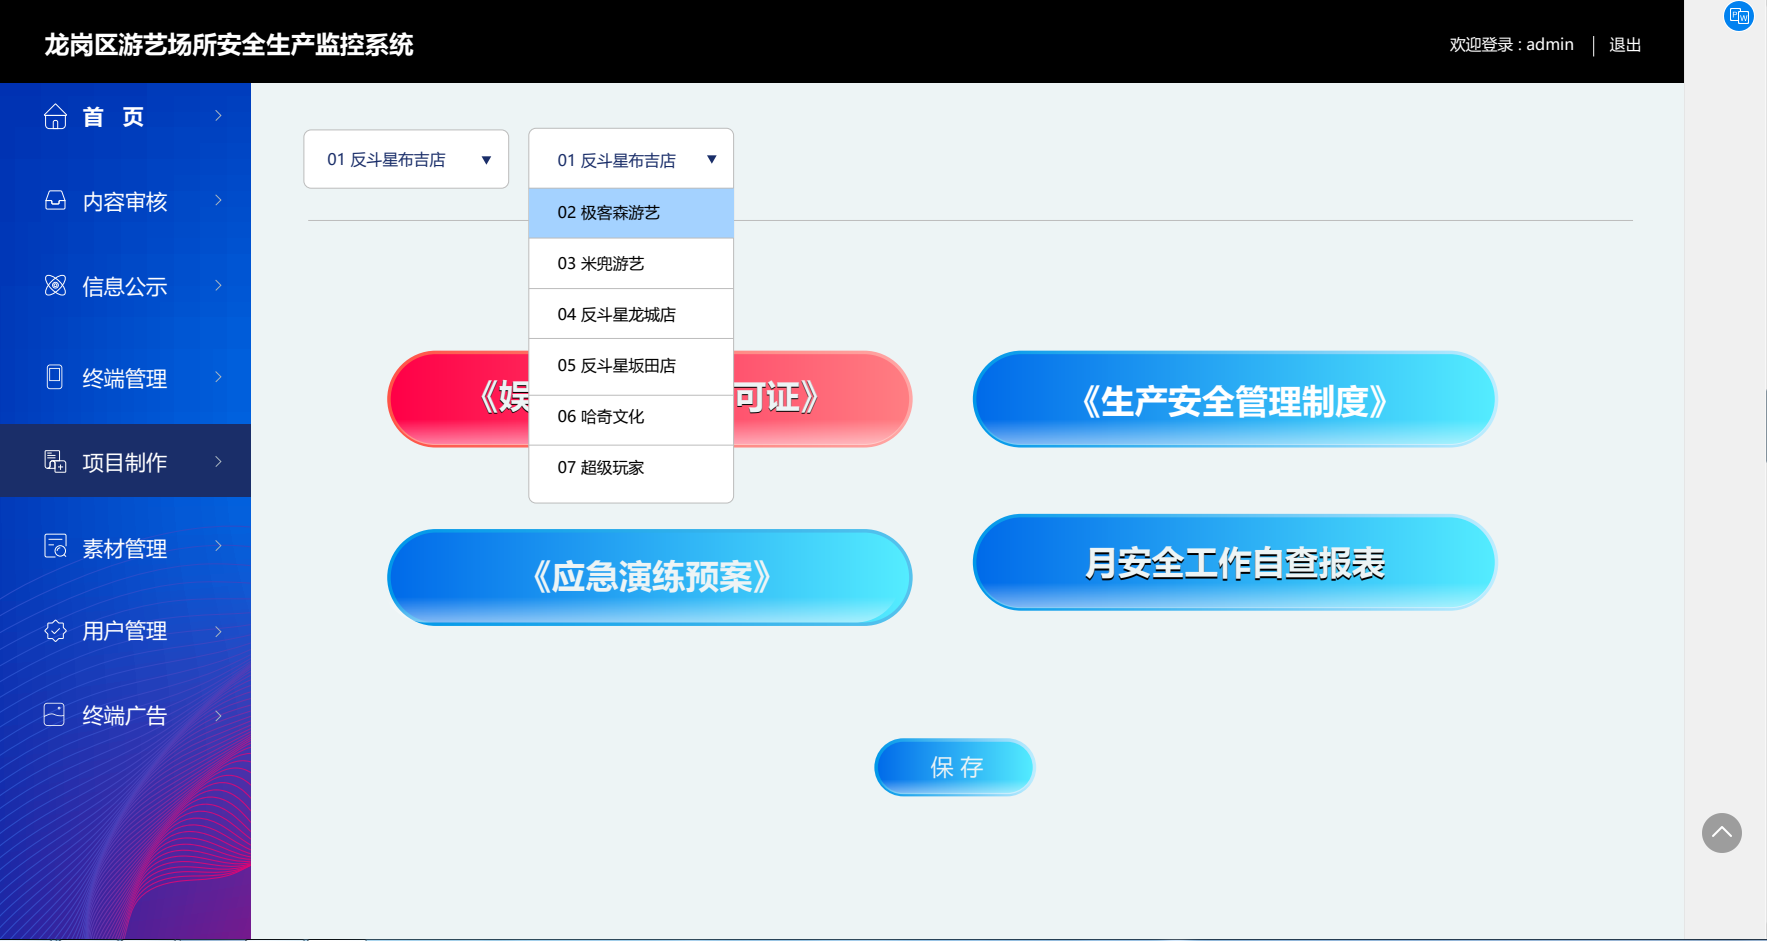Select 02 极客森游艺 from the list
Image resolution: width=1767 pixels, height=941 pixels.
(631, 213)
